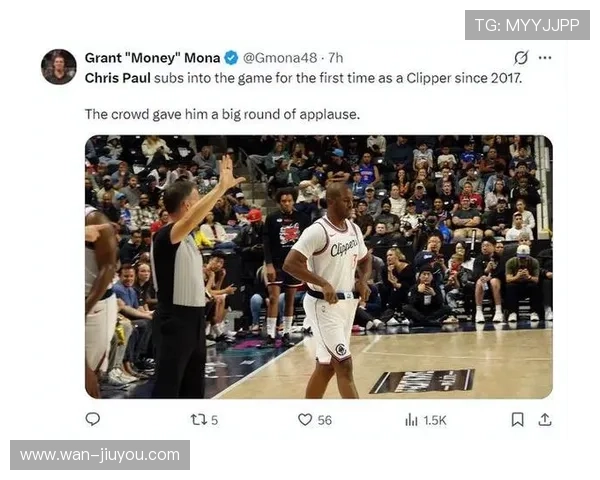Screen dimensions: 600x480
Task: Open view analytics bar chart icon
Action: (411, 420)
